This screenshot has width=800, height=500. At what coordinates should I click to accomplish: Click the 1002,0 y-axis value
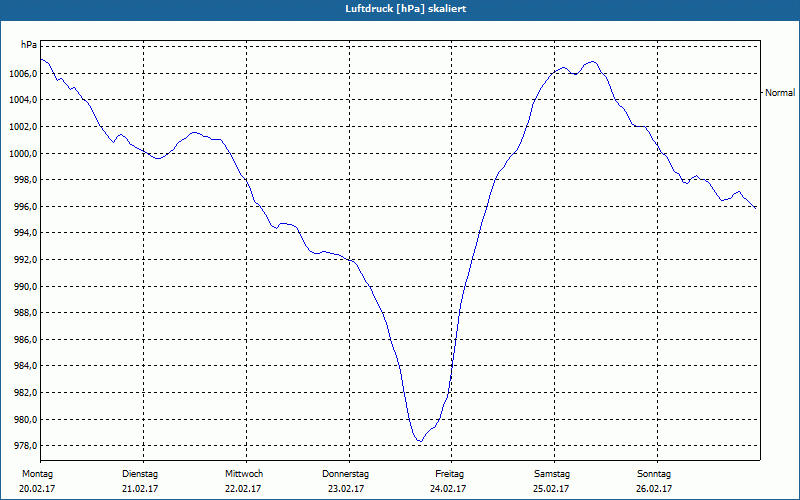[22, 127]
